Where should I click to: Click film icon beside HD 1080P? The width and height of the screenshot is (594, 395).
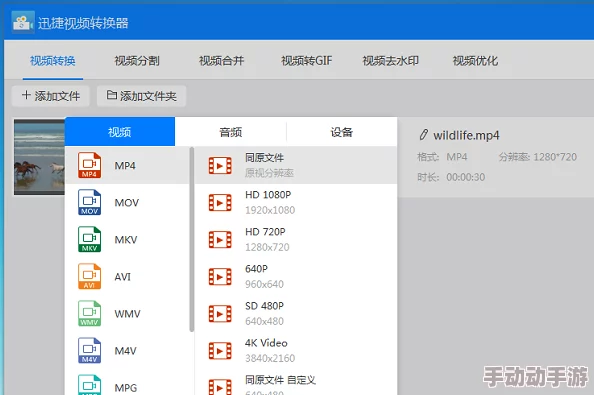coord(220,203)
